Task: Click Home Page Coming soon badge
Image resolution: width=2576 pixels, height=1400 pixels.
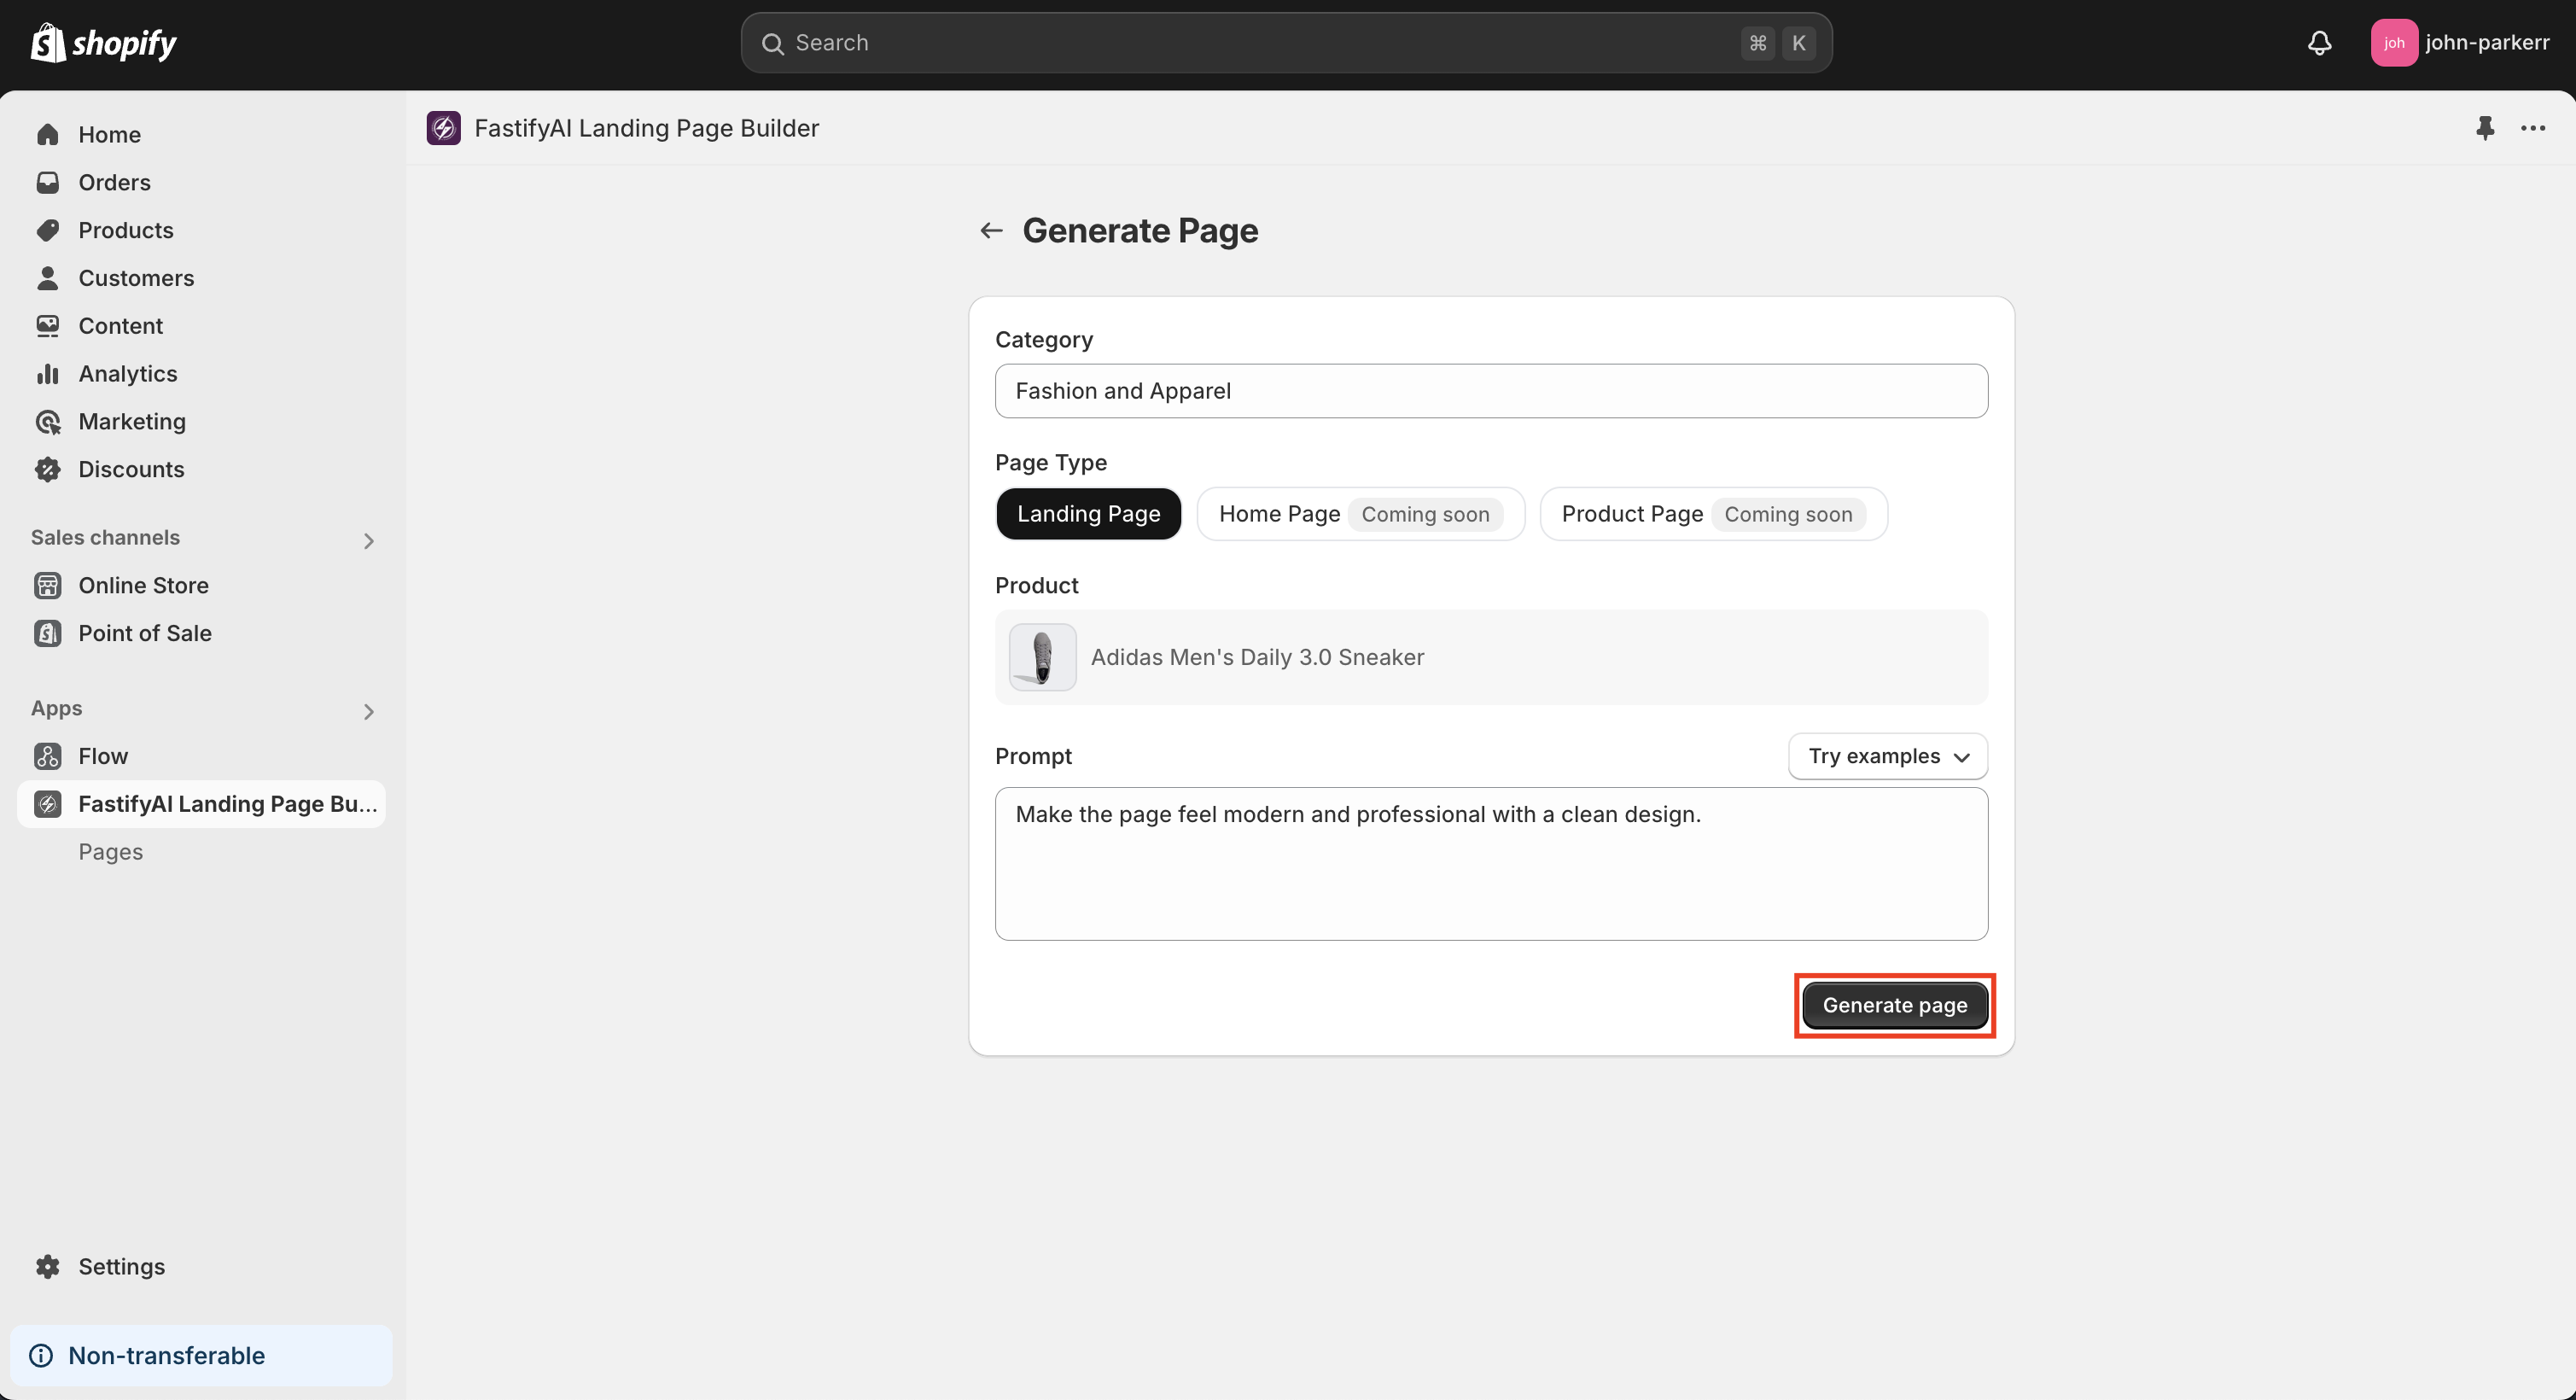Action: pos(1425,514)
